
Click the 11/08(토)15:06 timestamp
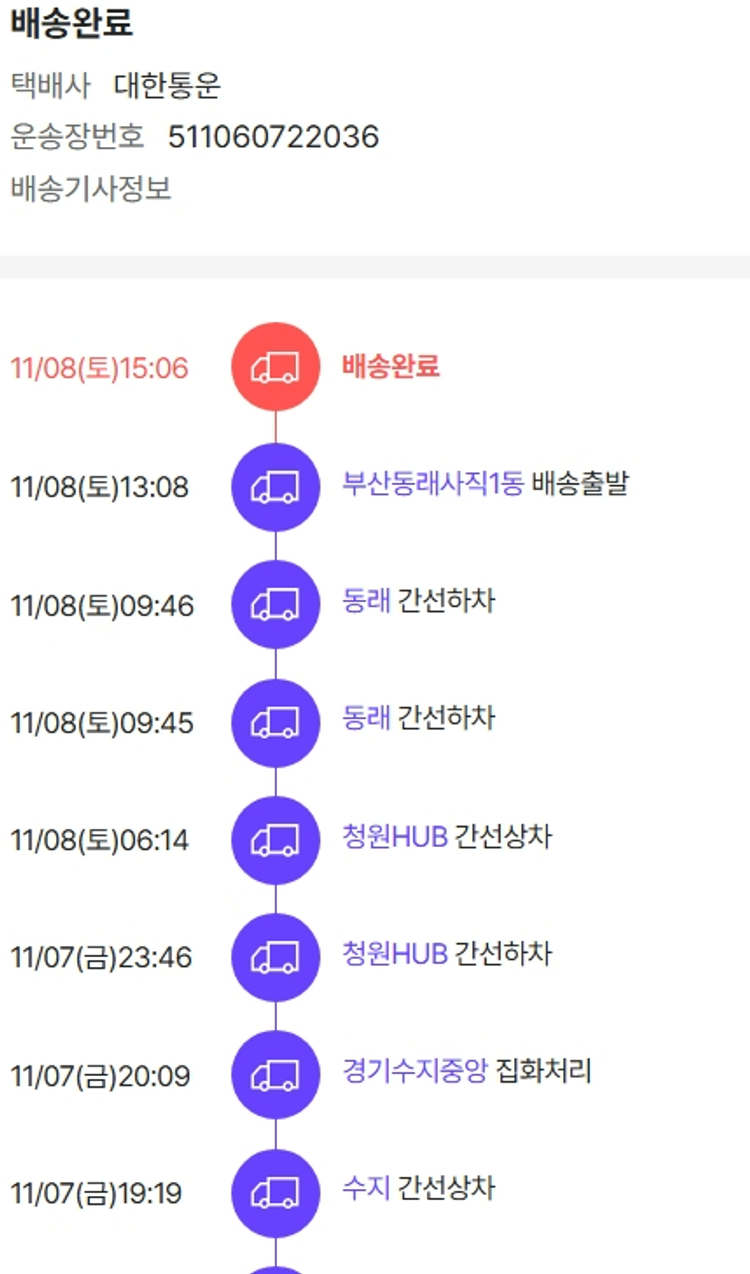tap(99, 368)
